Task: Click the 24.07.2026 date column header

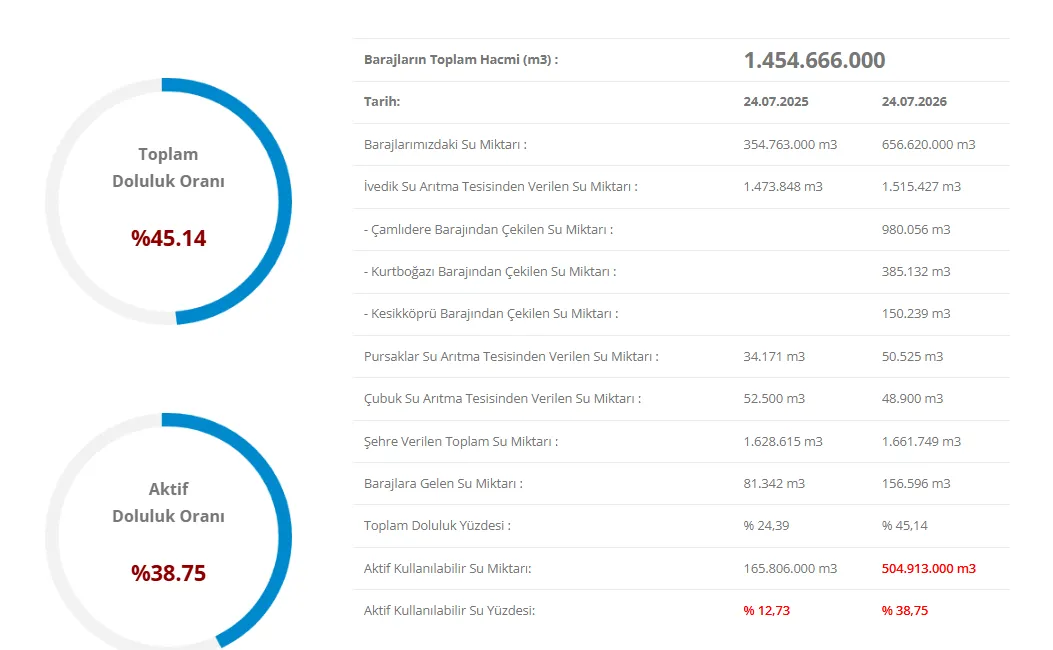Action: (x=914, y=101)
